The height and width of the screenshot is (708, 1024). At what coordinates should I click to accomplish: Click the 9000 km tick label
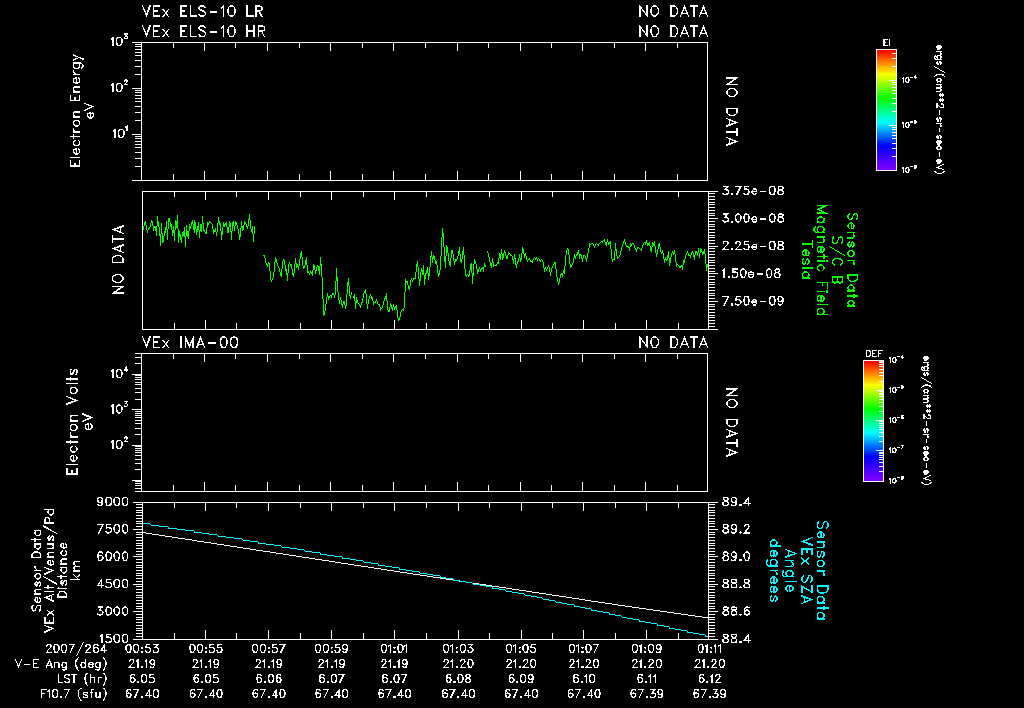coord(112,502)
